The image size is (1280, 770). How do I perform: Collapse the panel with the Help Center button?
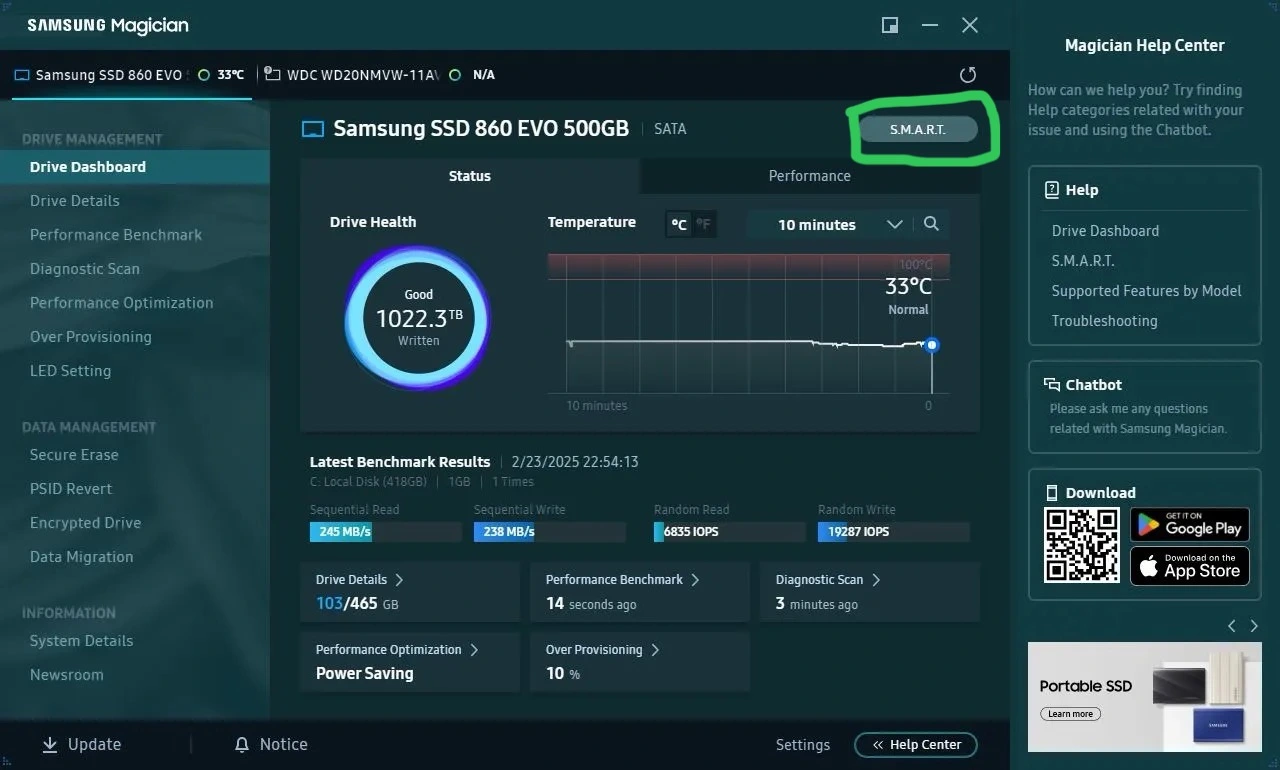click(x=916, y=745)
